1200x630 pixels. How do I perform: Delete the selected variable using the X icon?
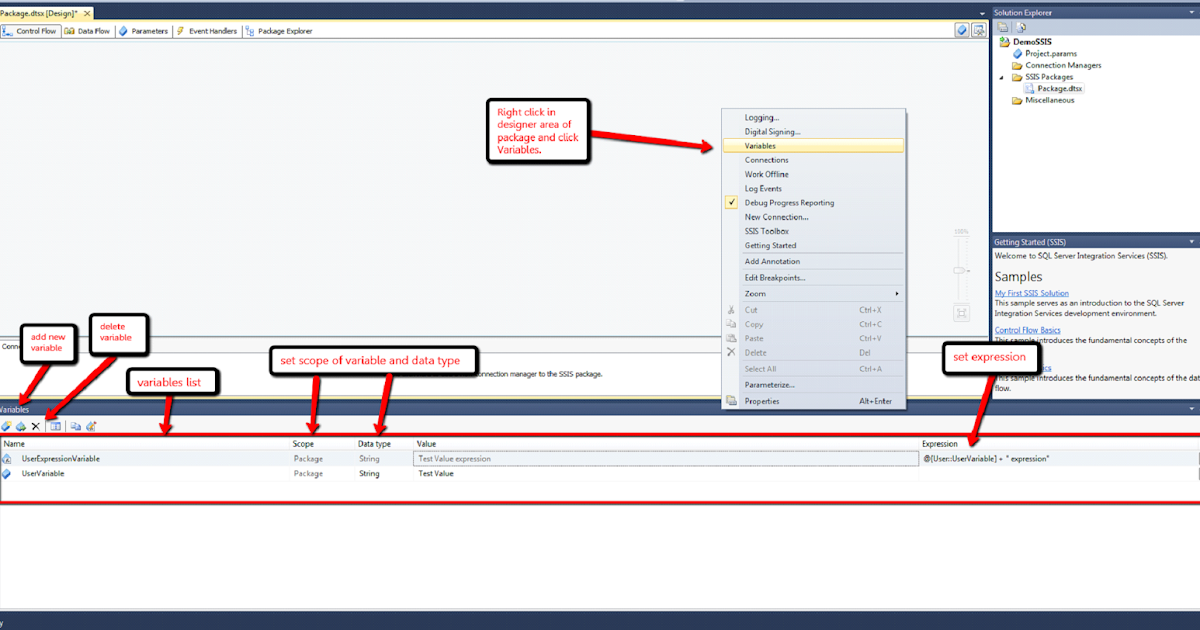coord(36,426)
